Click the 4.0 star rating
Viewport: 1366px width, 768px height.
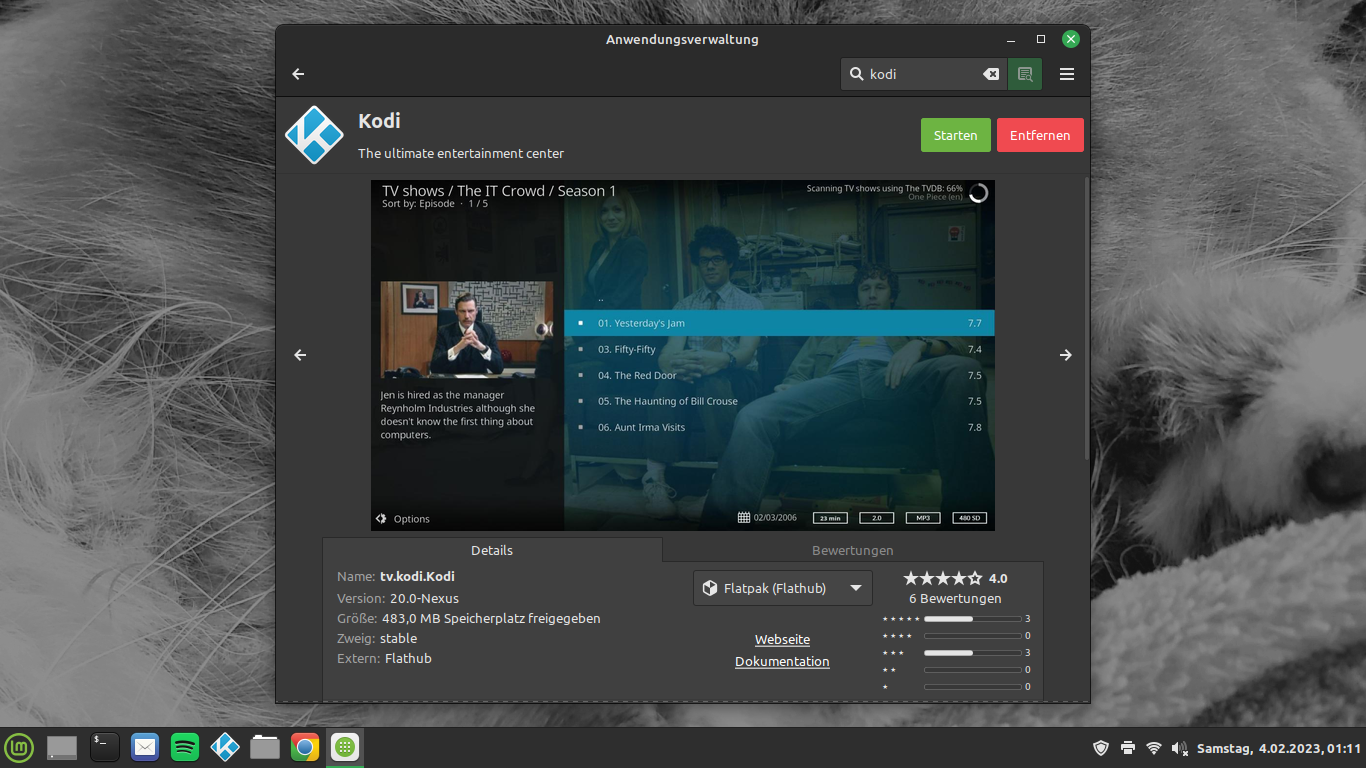(955, 578)
